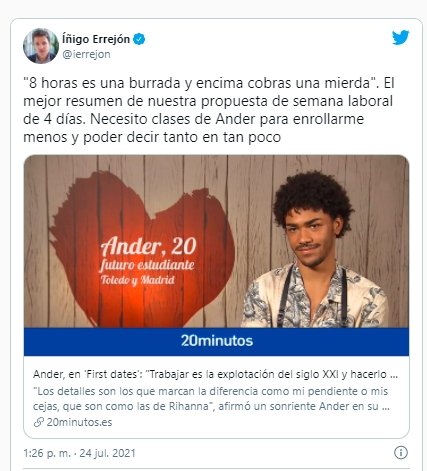
Task: Click the date 24 jul. 2021
Action: tap(107, 453)
